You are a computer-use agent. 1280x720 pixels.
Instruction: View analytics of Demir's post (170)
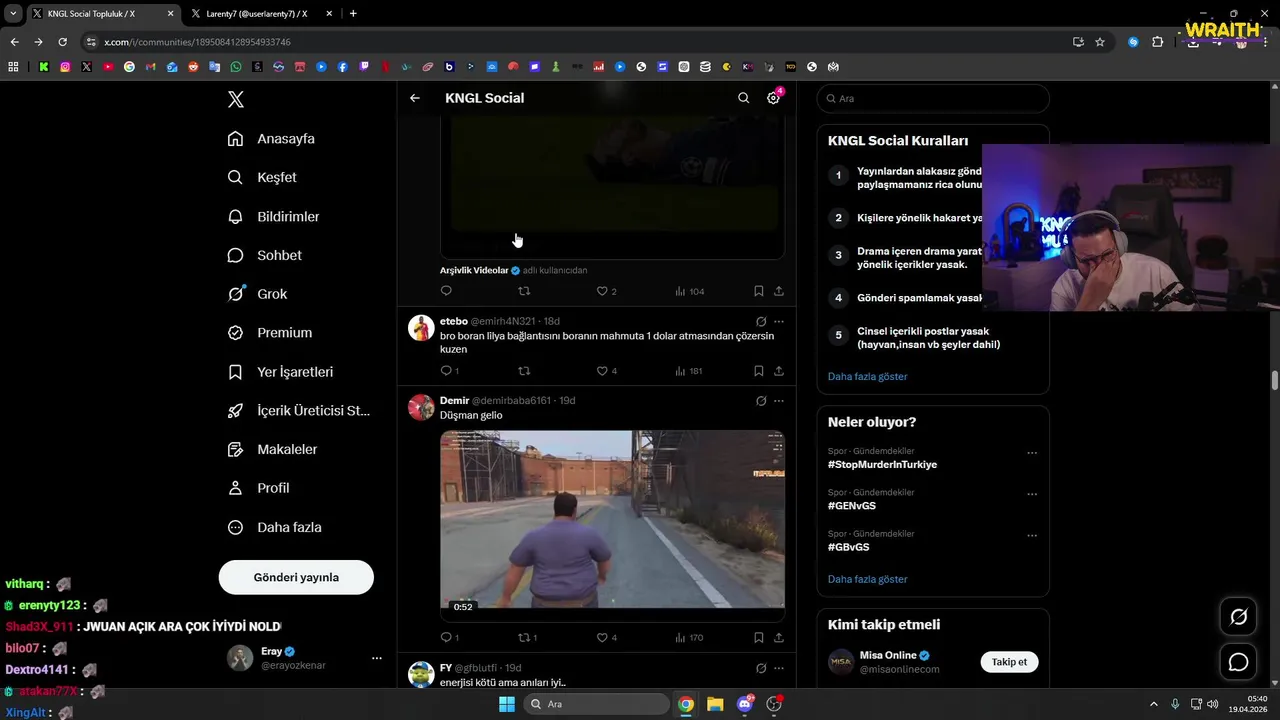tap(688, 637)
